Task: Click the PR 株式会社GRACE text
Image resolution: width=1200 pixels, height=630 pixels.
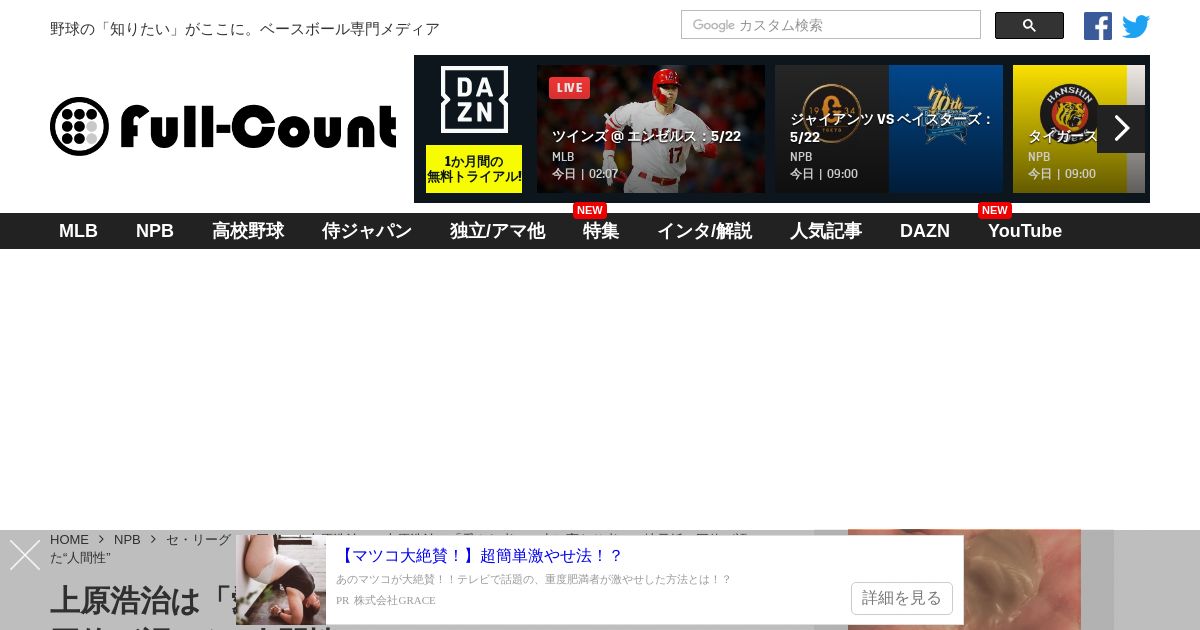Action: [x=386, y=601]
